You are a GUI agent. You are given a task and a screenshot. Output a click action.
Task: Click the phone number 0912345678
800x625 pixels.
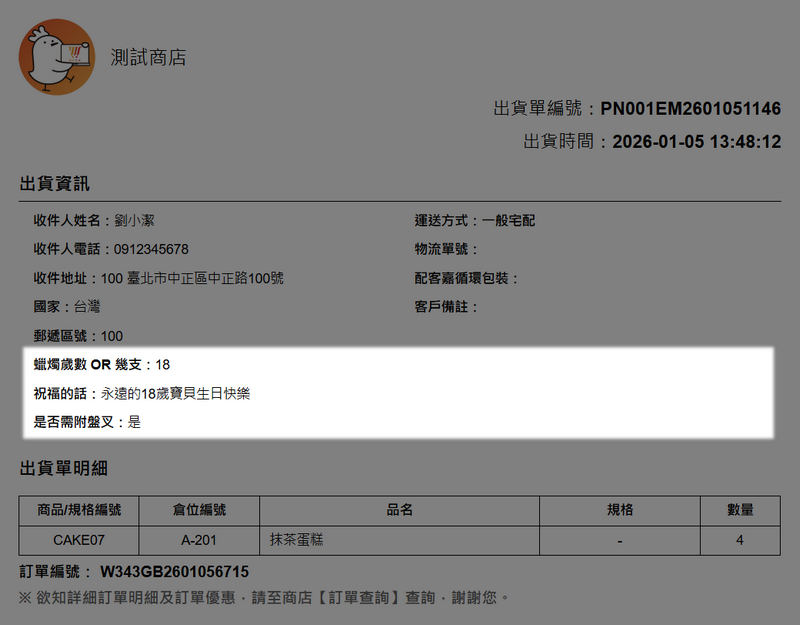click(151, 249)
